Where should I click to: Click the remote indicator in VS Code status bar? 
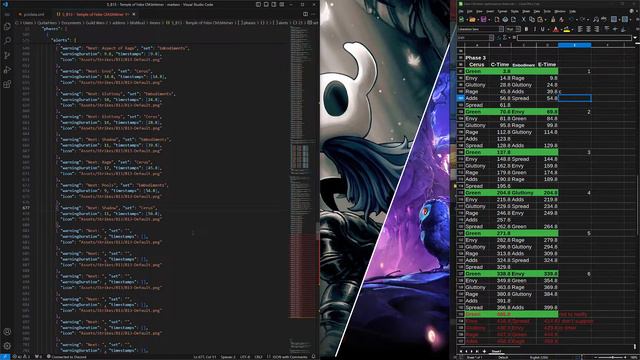pos(4,357)
